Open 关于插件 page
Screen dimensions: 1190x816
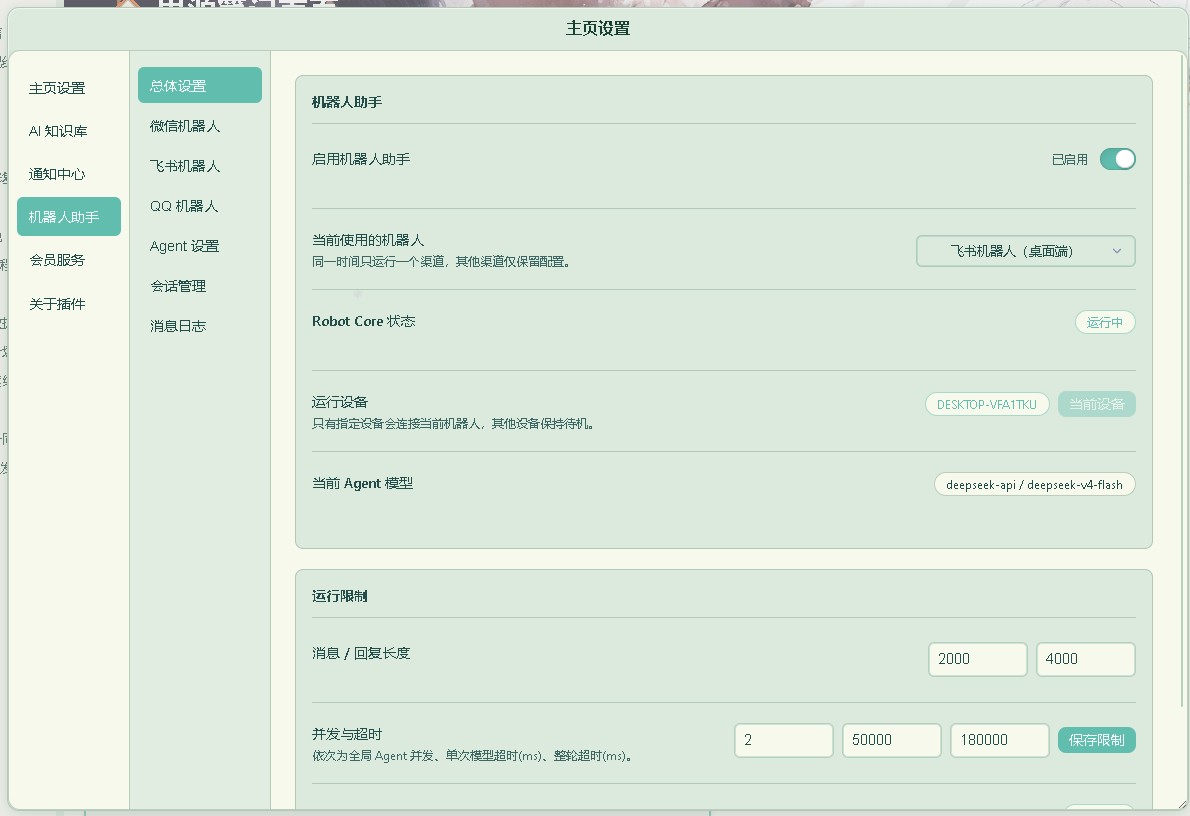tap(57, 304)
